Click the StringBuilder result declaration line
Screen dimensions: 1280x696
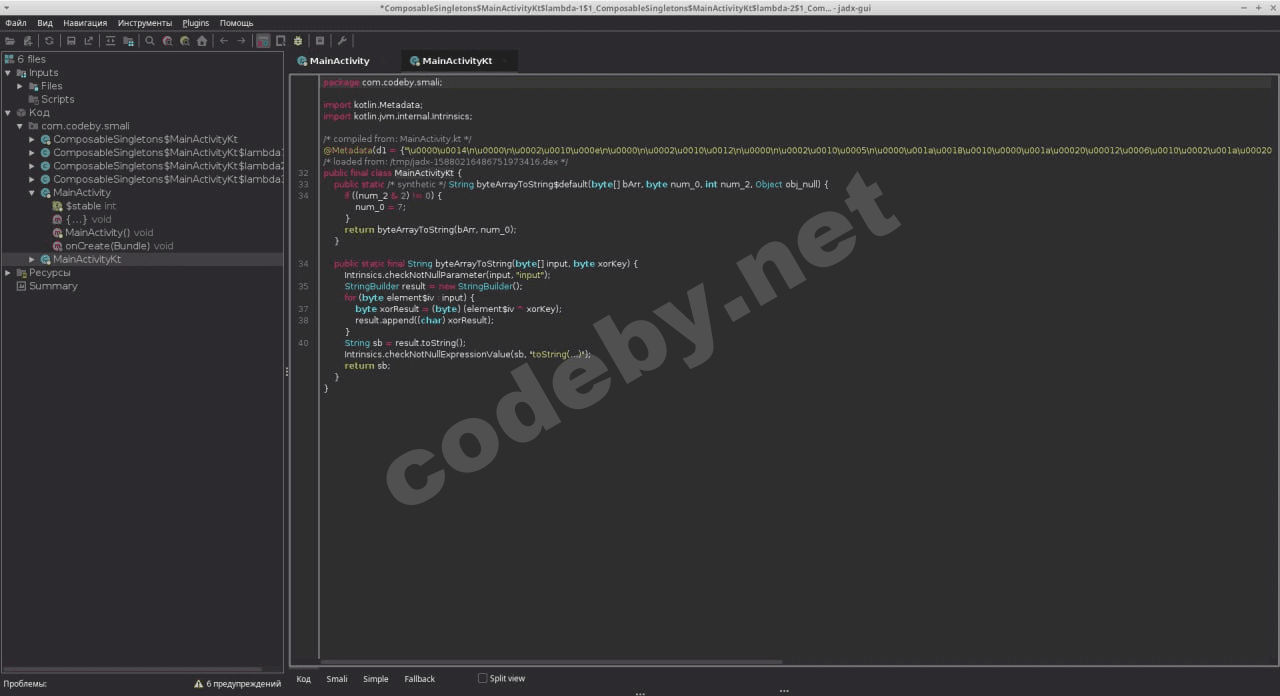(x=433, y=286)
